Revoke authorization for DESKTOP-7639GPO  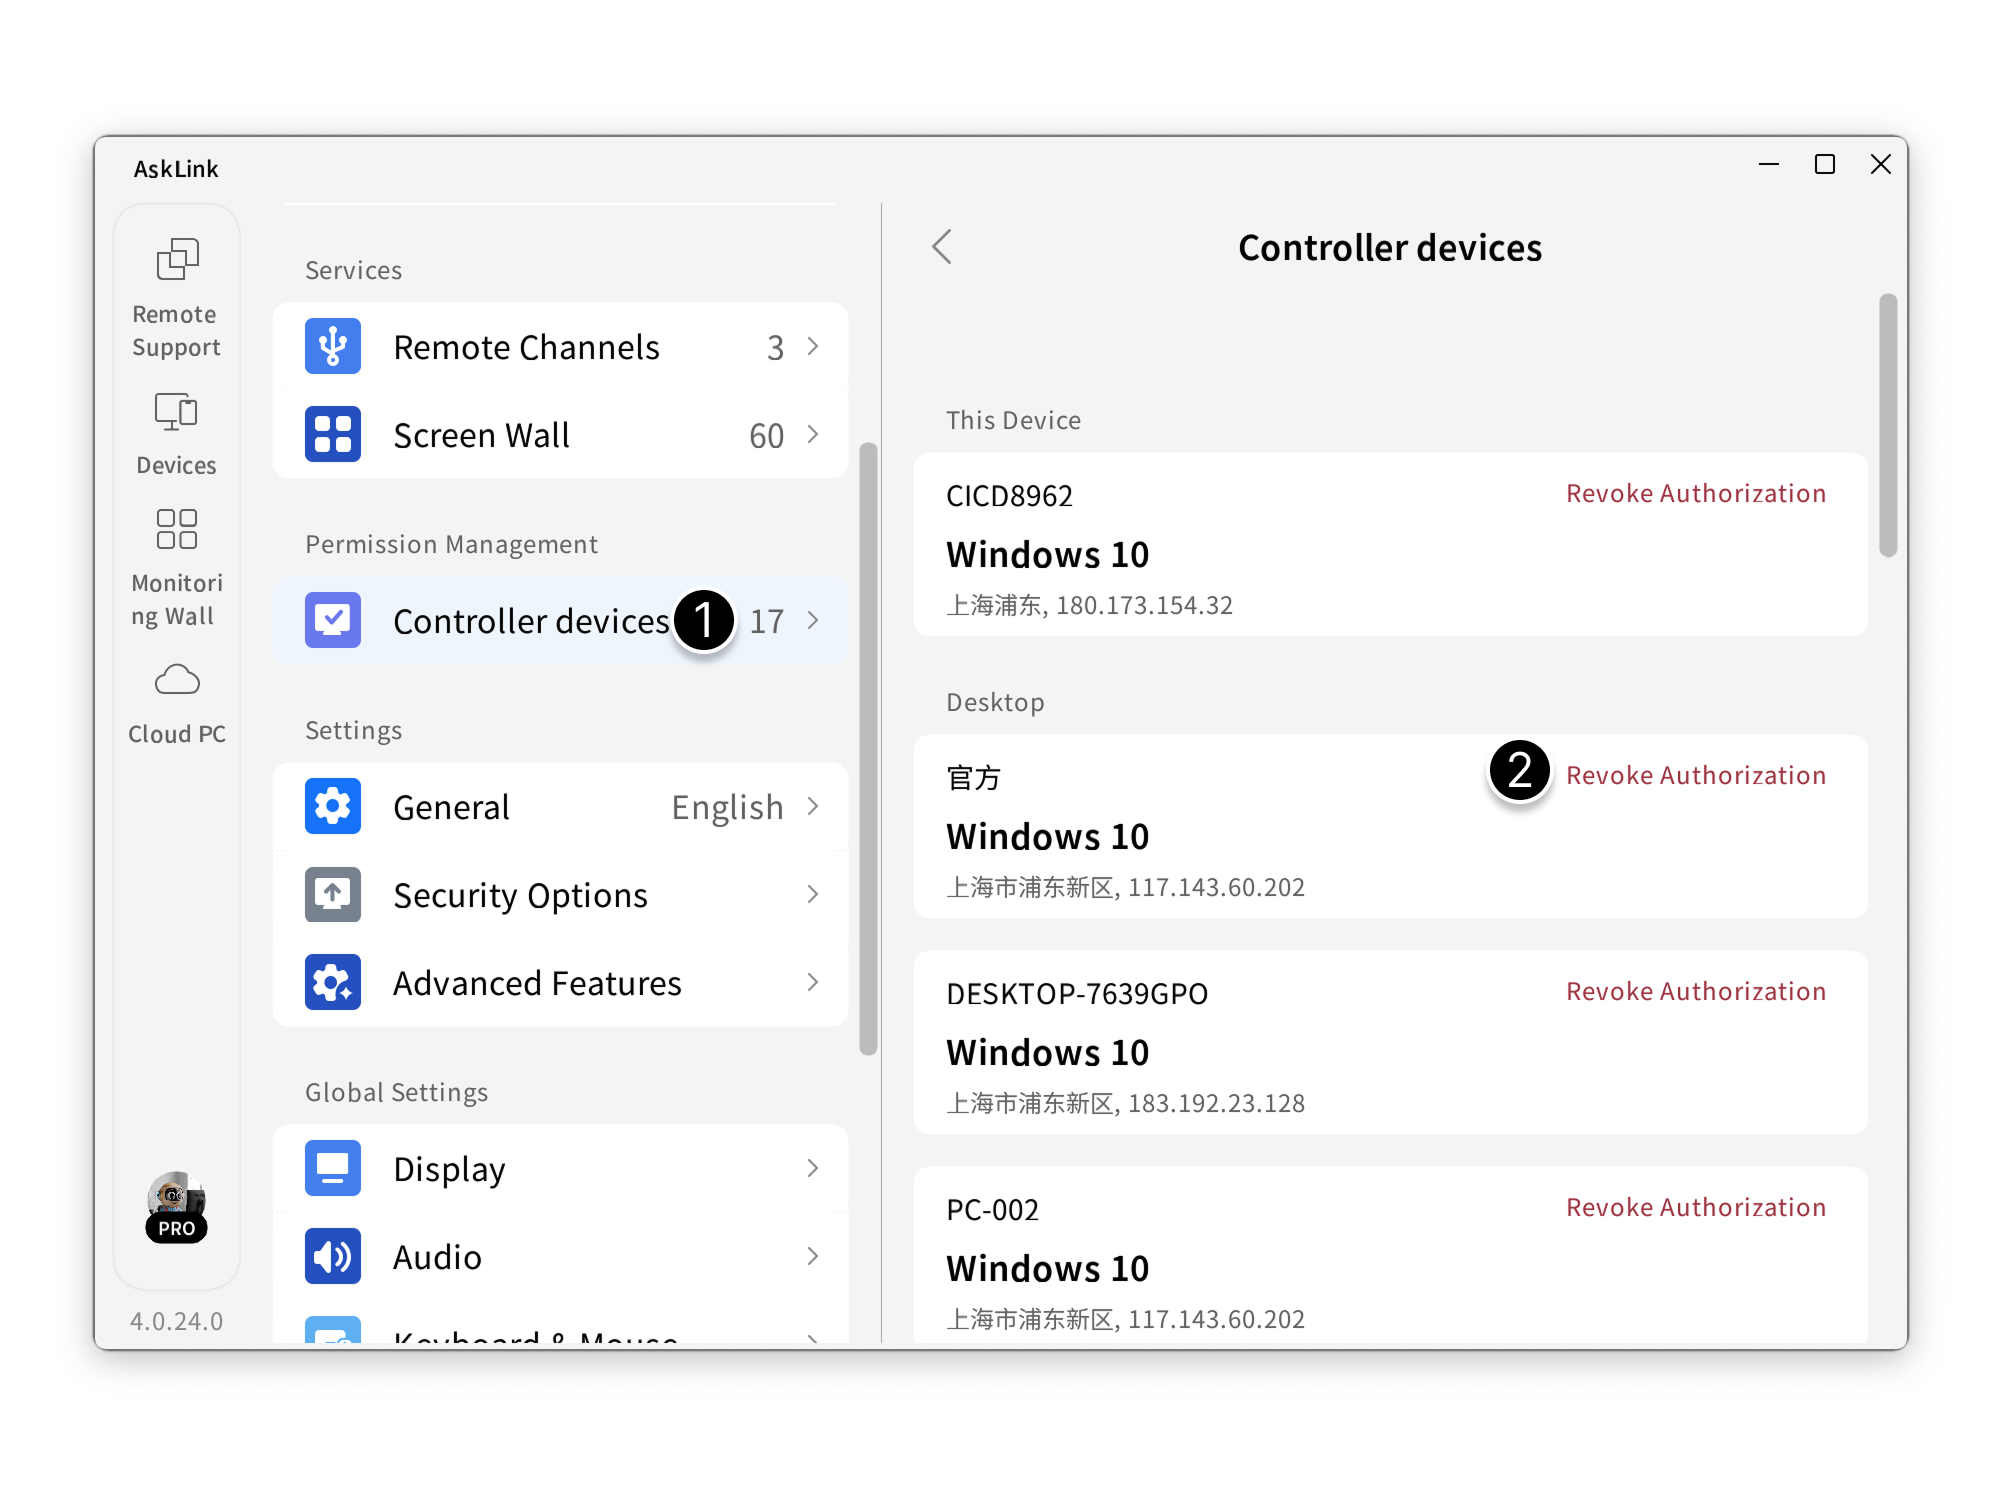click(1695, 992)
